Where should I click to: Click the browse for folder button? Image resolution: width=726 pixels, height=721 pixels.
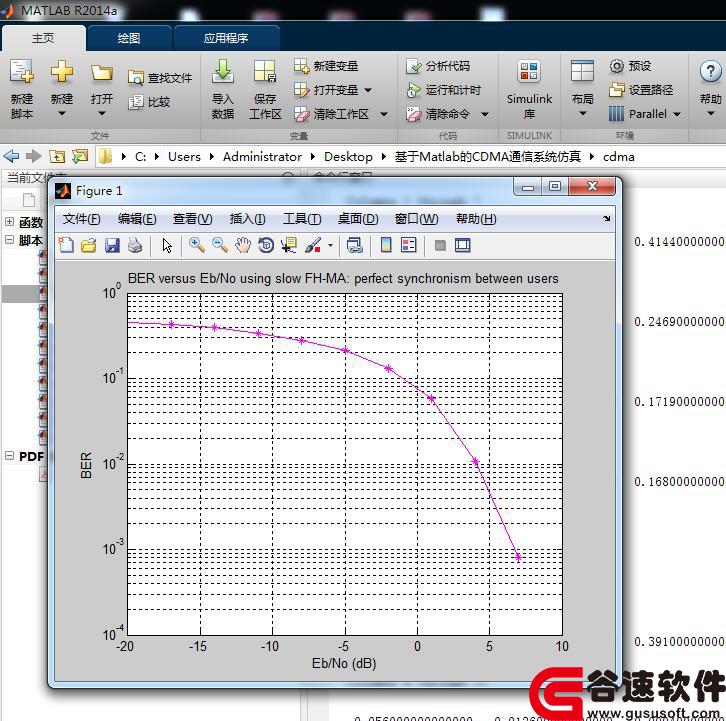coord(80,157)
